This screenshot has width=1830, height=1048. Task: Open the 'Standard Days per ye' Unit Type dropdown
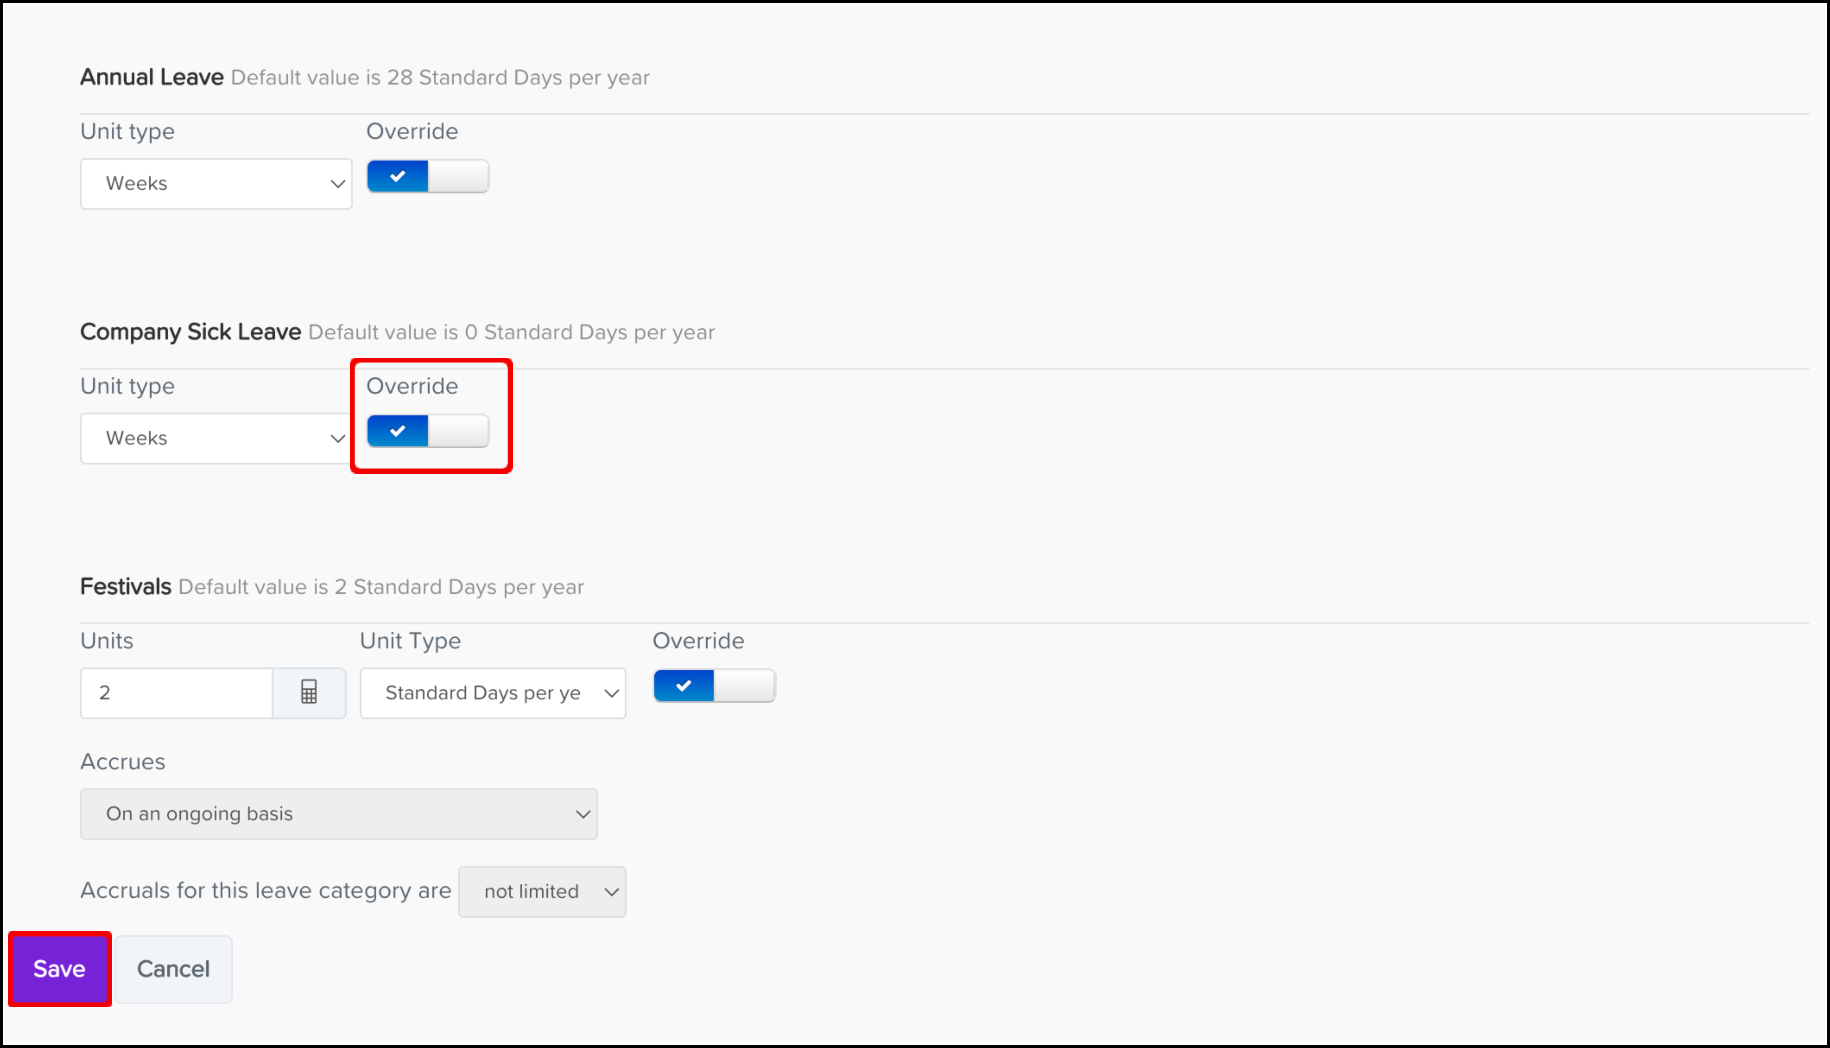491,693
